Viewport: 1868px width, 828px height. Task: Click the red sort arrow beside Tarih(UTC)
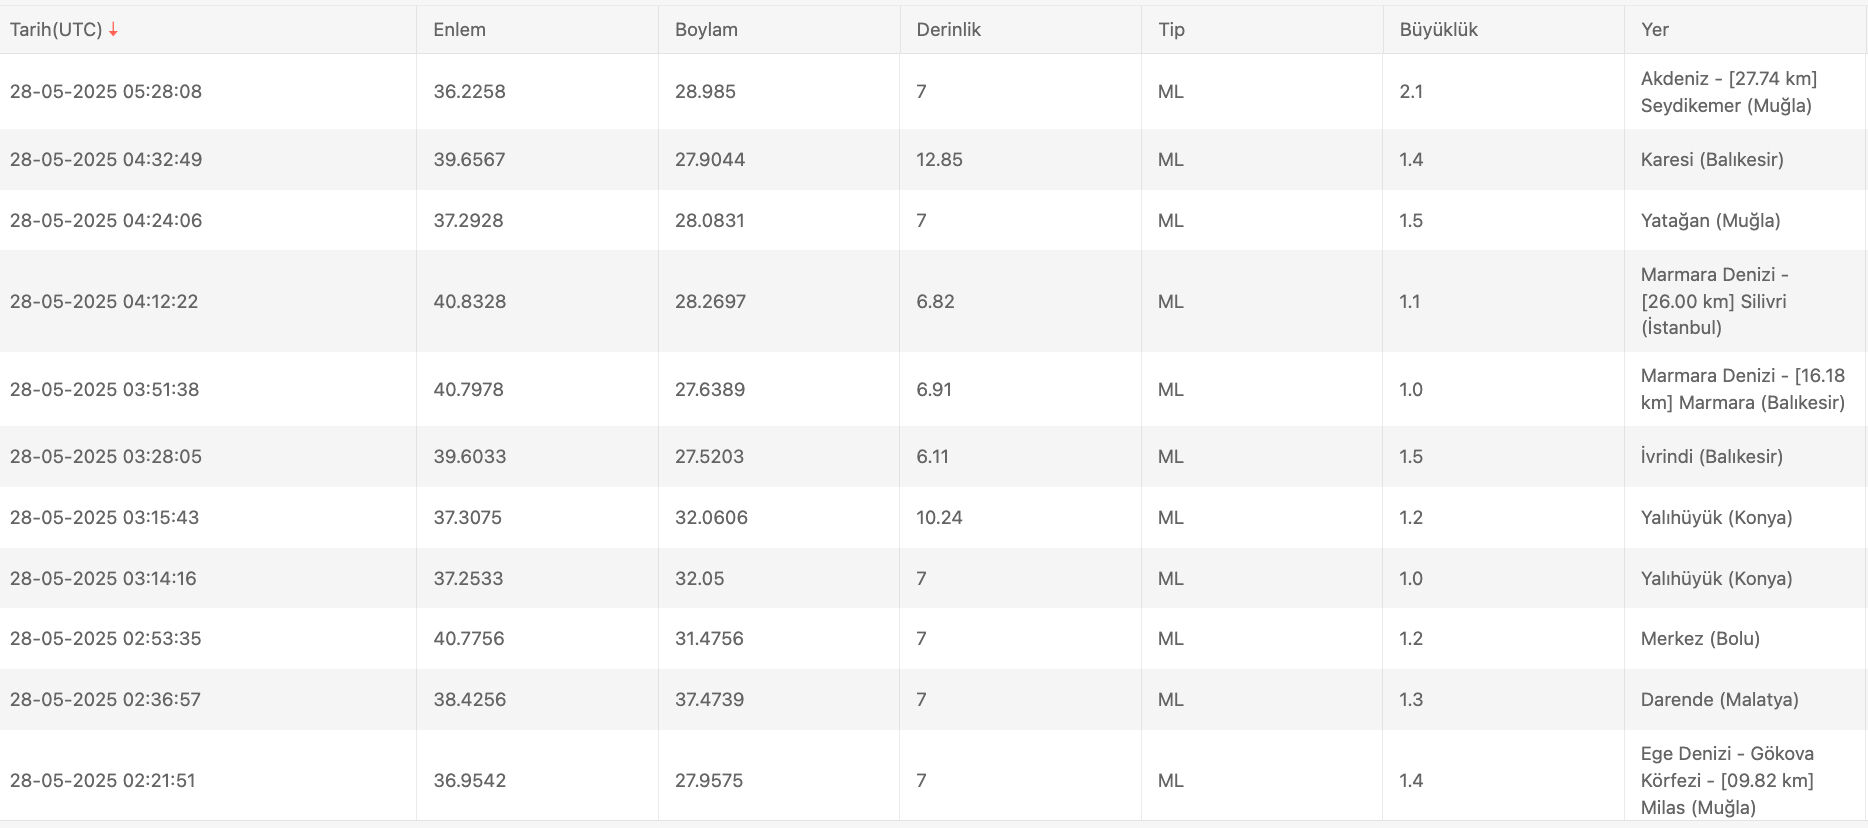click(113, 30)
